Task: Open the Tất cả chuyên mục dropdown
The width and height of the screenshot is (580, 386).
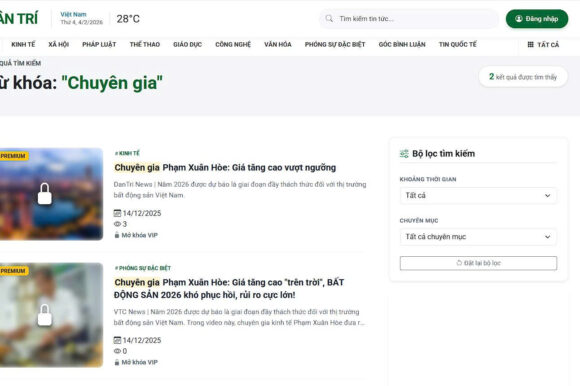Action: pyautogui.click(x=478, y=237)
